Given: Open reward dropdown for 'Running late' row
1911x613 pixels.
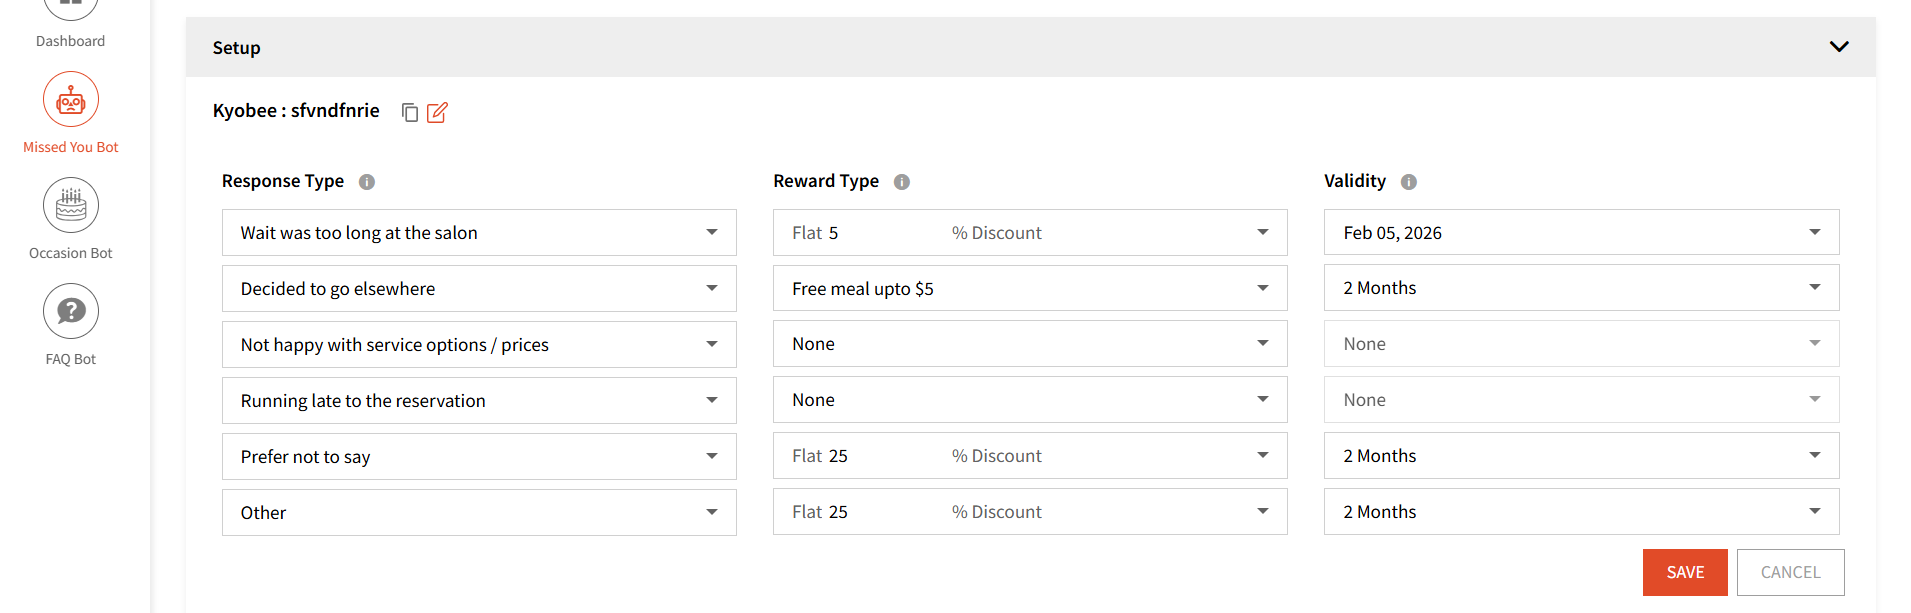Looking at the screenshot, I should click(1030, 400).
